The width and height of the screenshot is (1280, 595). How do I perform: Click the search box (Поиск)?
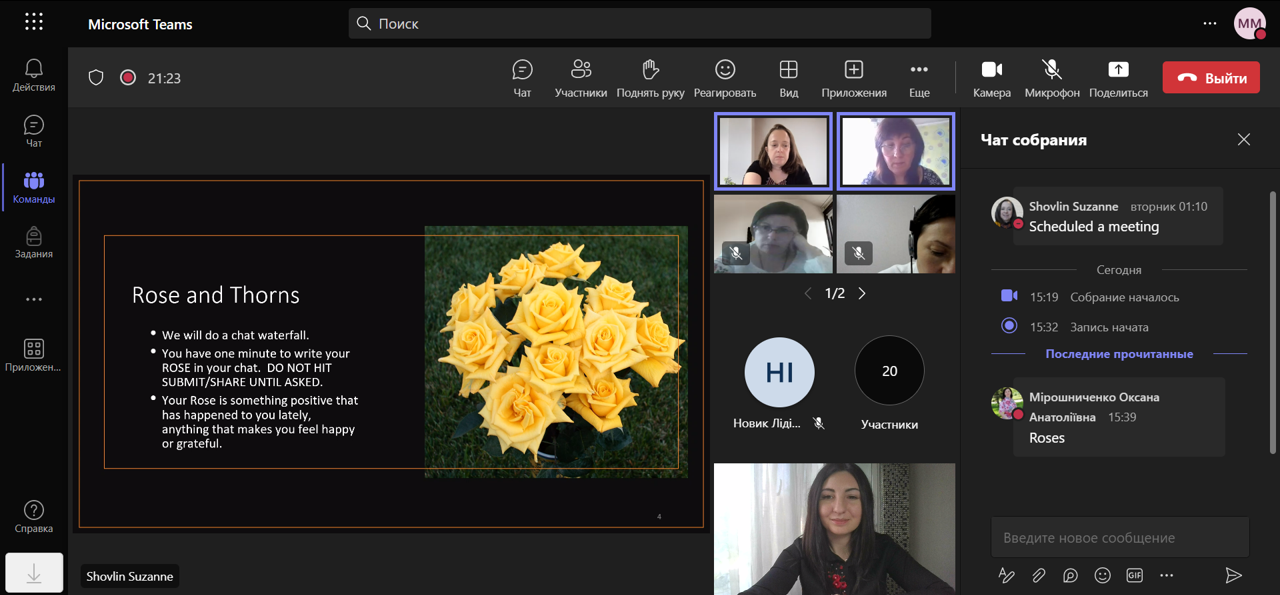point(640,23)
